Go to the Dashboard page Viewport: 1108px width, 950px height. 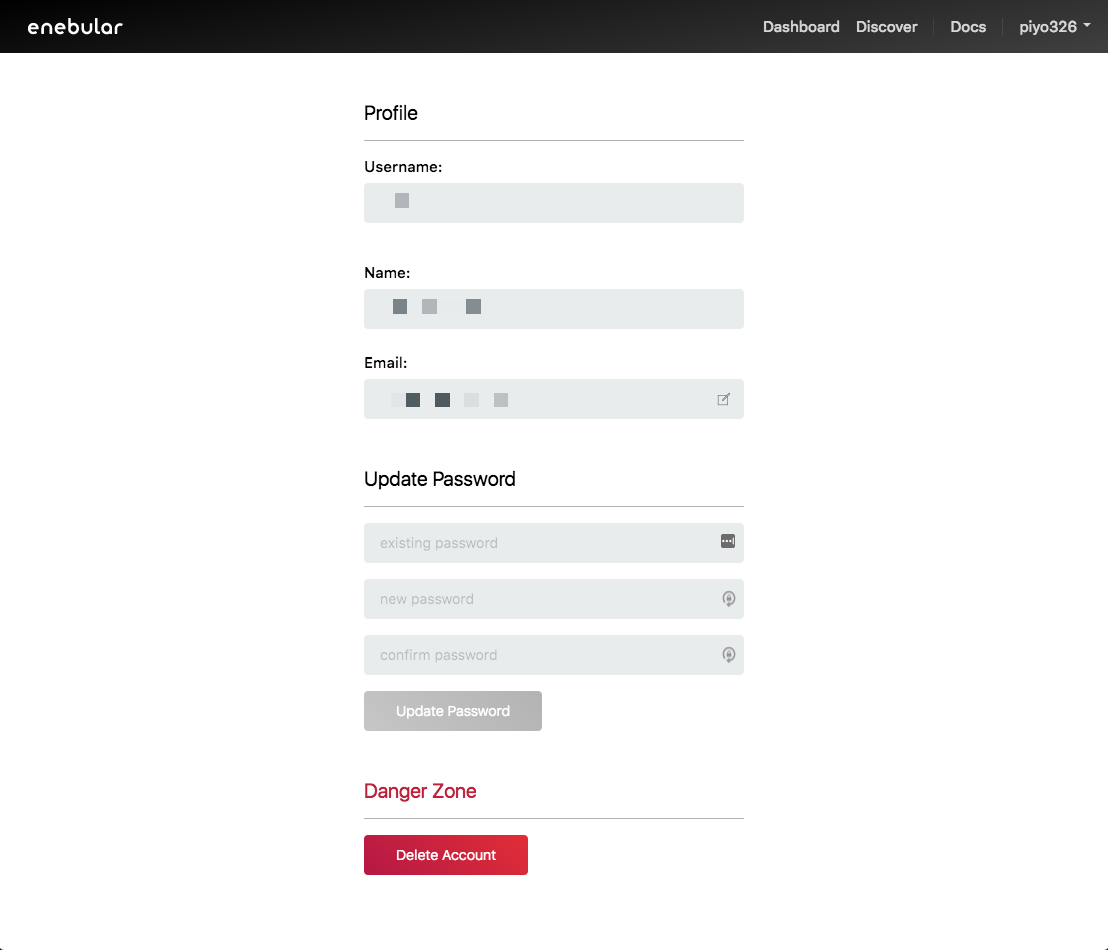coord(800,27)
